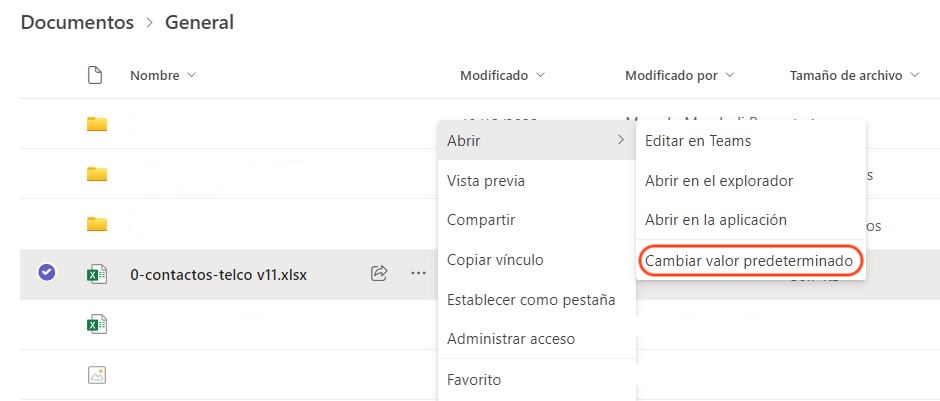Sort using the Nombre column dropdown
The width and height of the screenshot is (940, 401).
(x=191, y=76)
